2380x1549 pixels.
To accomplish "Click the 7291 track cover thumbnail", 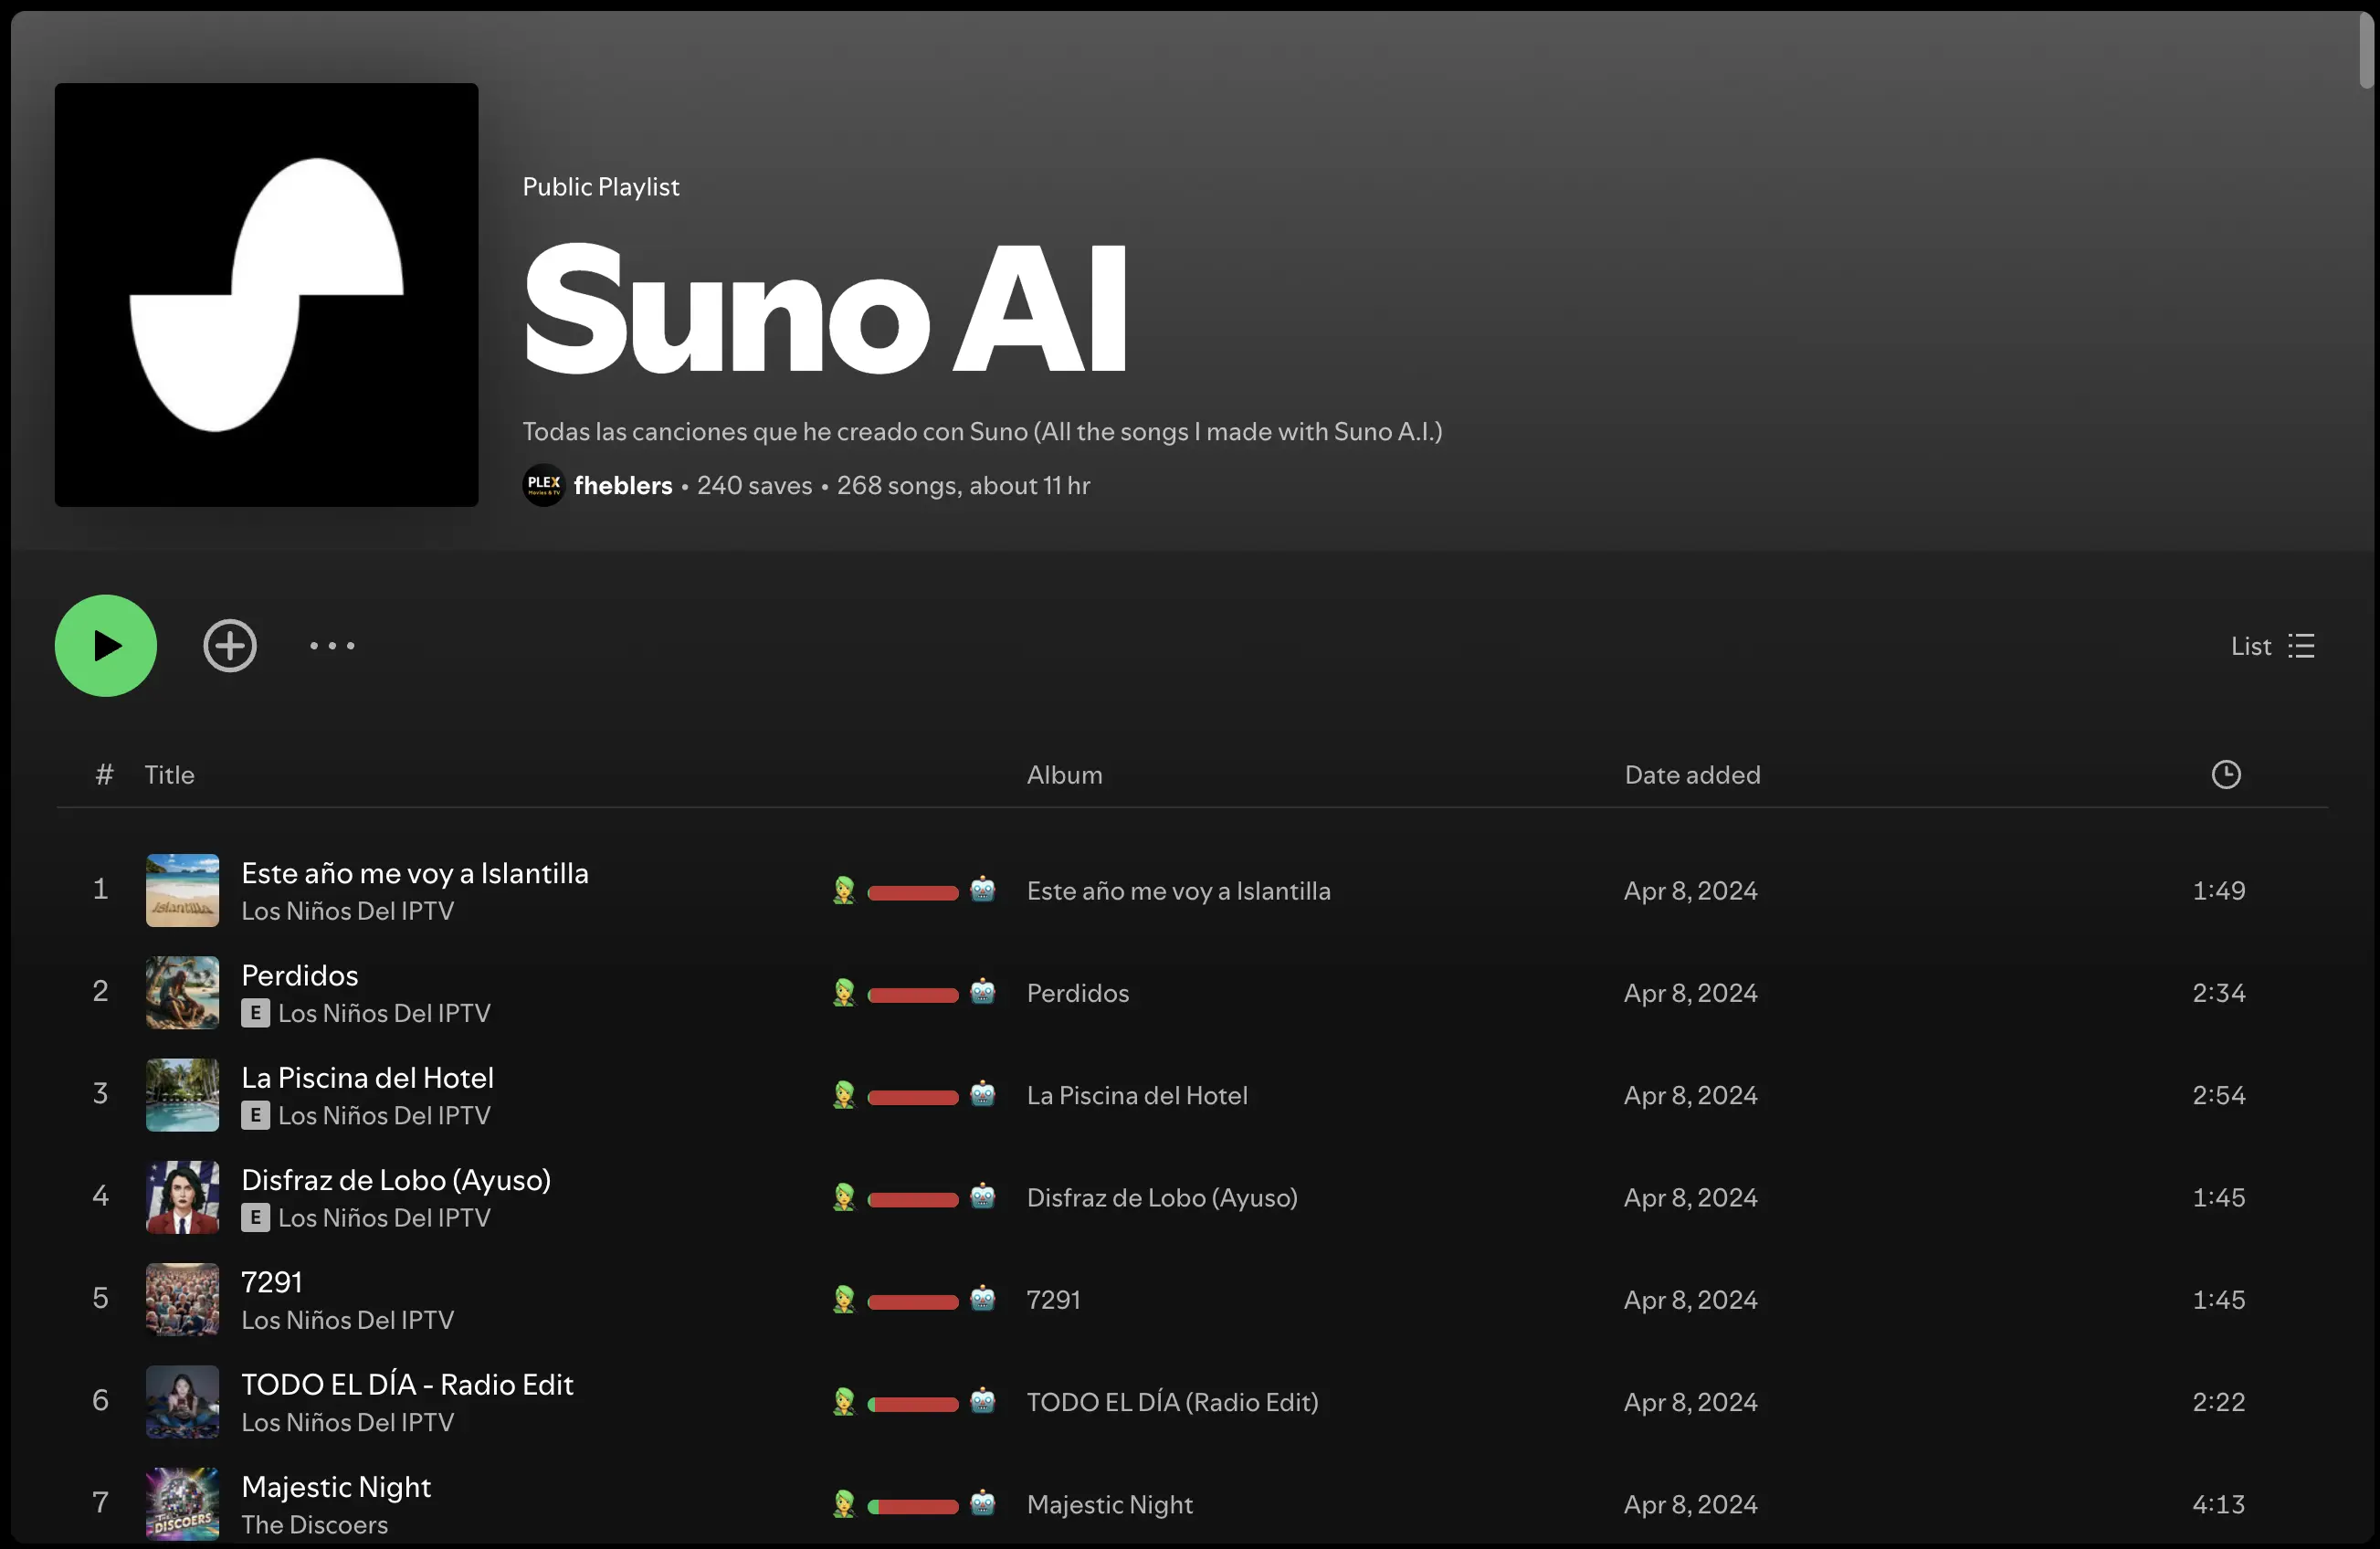I will tap(182, 1300).
